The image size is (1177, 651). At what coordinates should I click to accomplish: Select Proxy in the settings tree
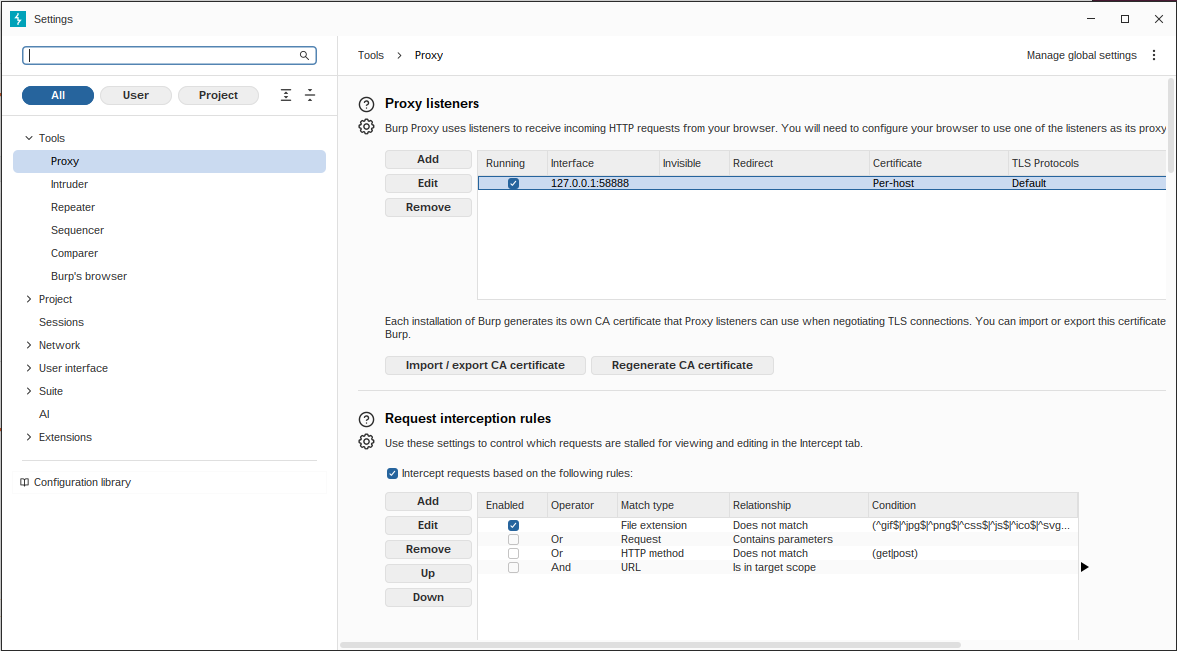[x=170, y=161]
